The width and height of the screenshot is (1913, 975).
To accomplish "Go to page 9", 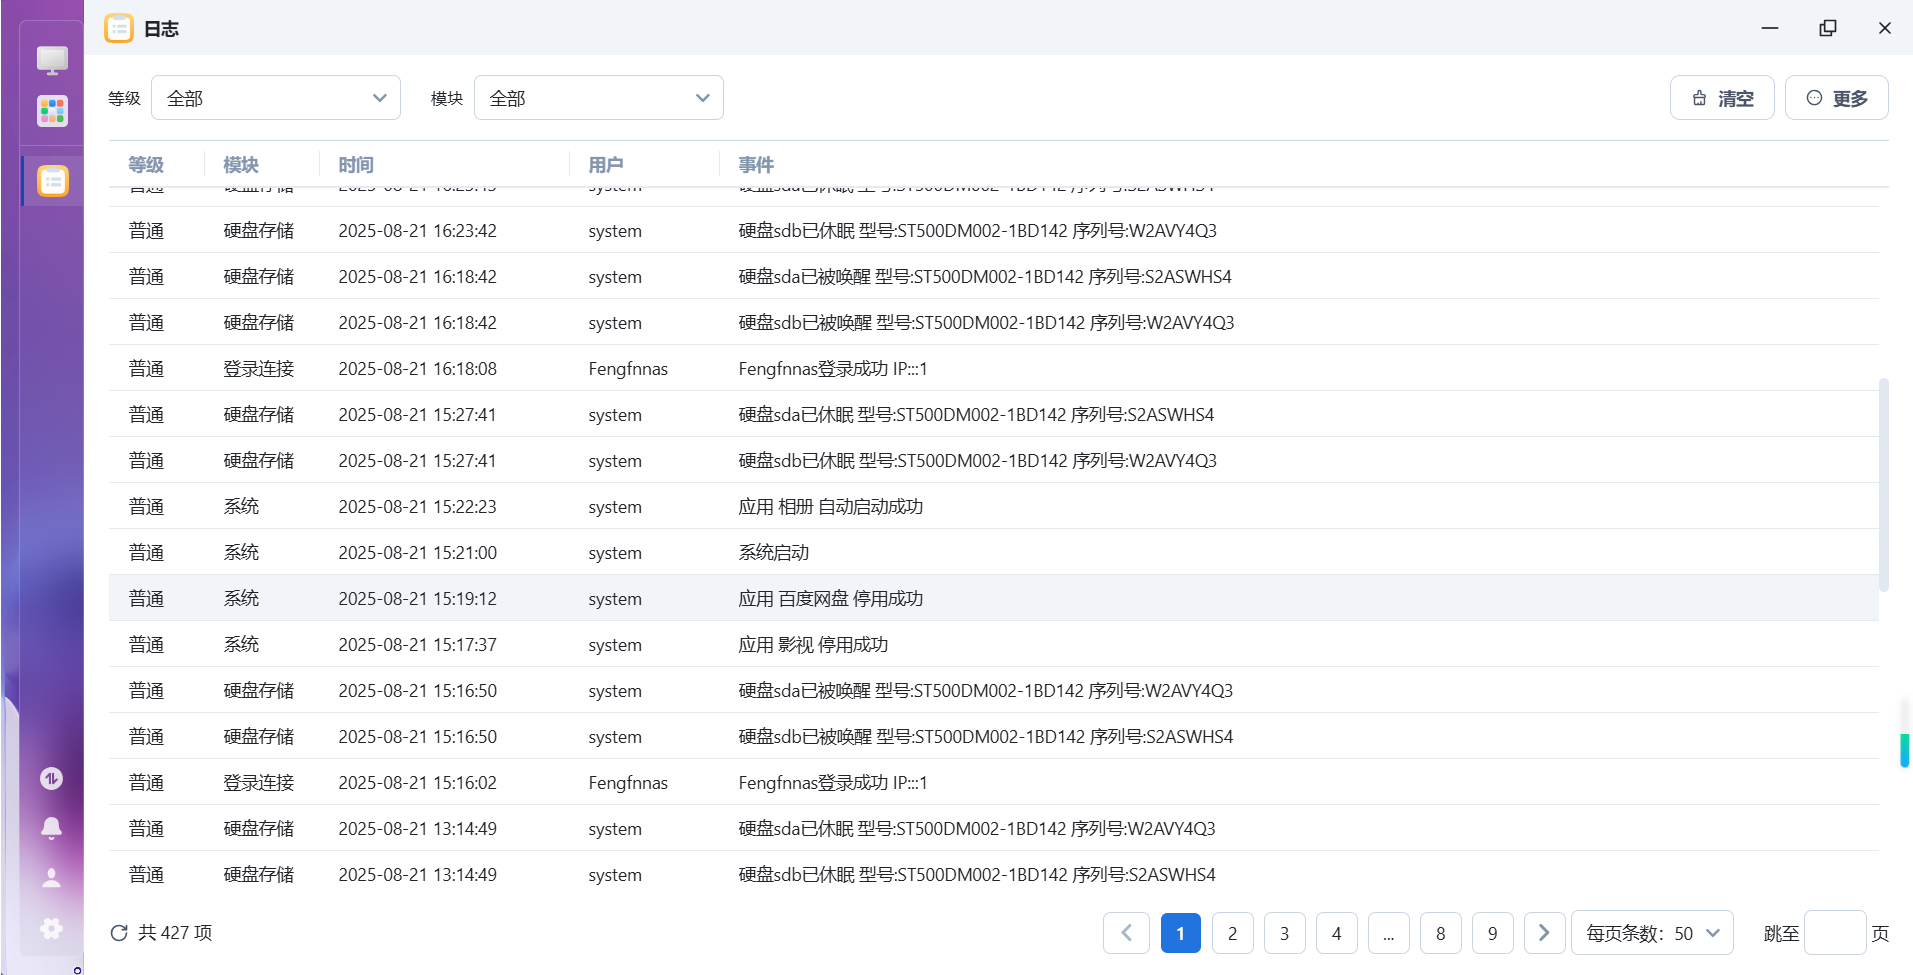I will point(1493,933).
